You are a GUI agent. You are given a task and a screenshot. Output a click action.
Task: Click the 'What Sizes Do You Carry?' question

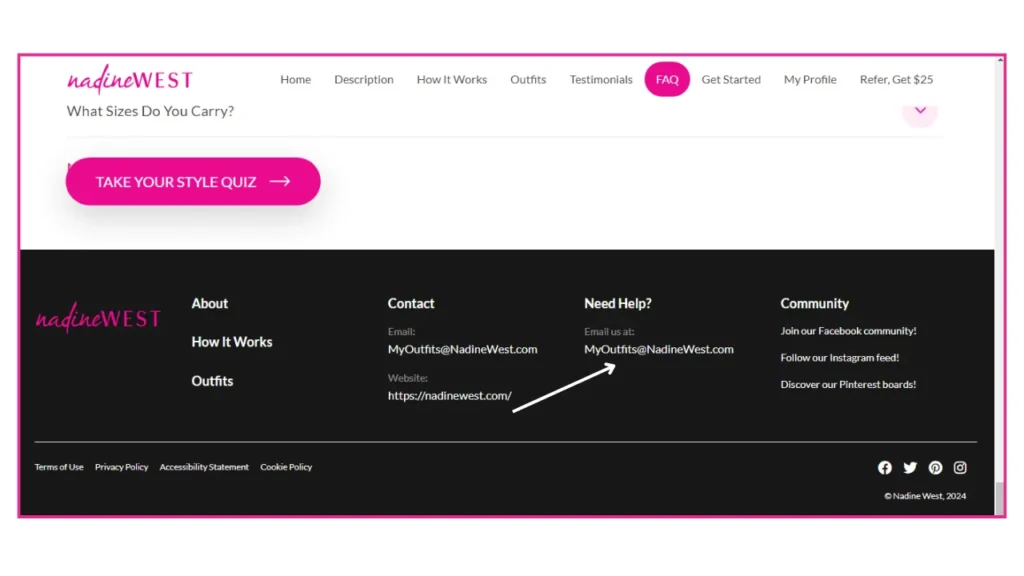coord(150,111)
